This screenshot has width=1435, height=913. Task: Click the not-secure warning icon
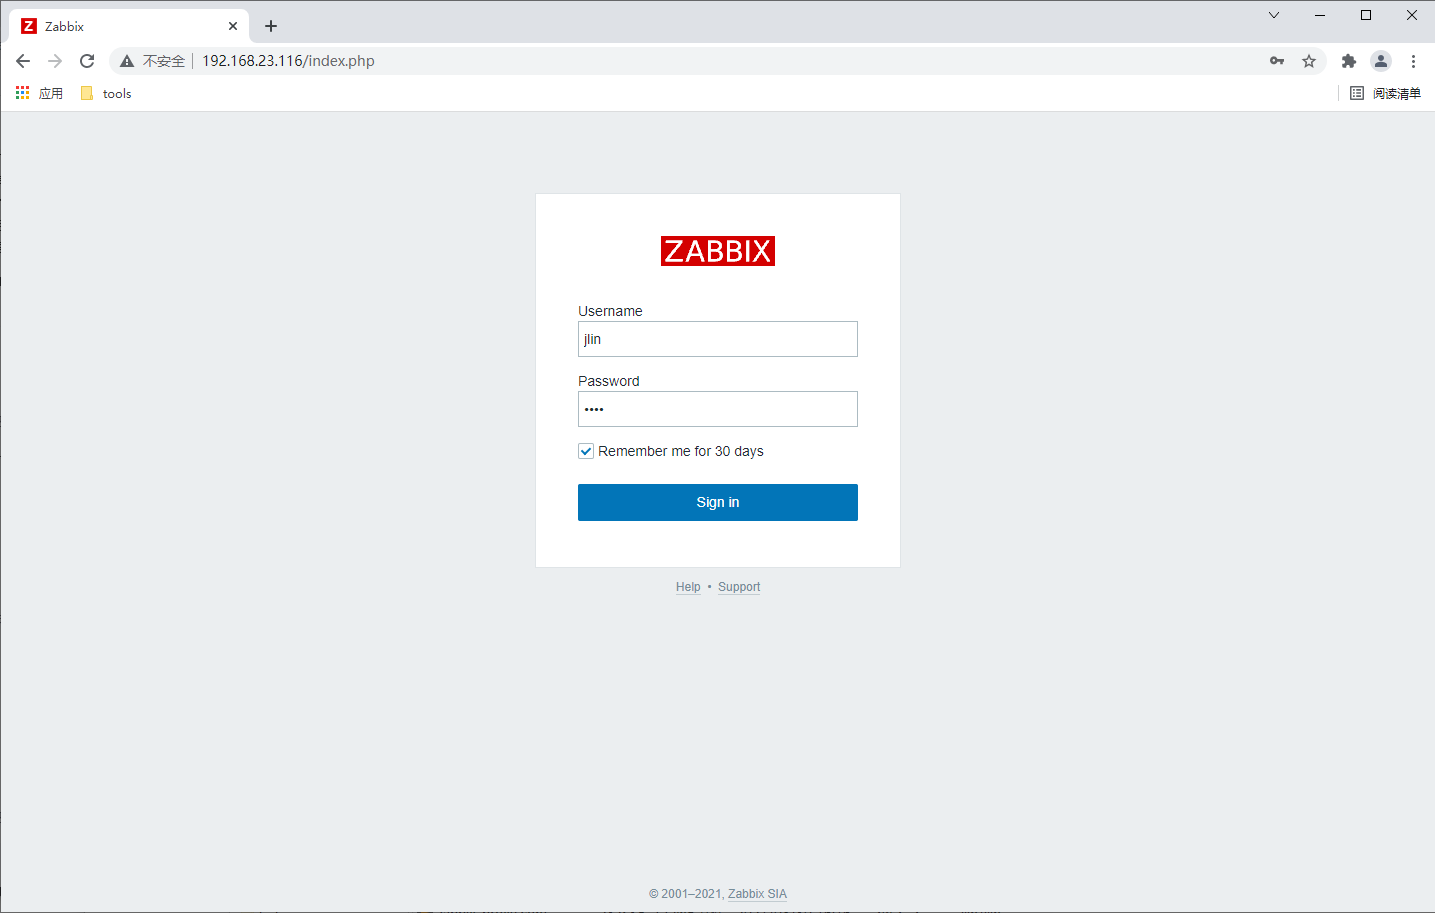pos(127,61)
